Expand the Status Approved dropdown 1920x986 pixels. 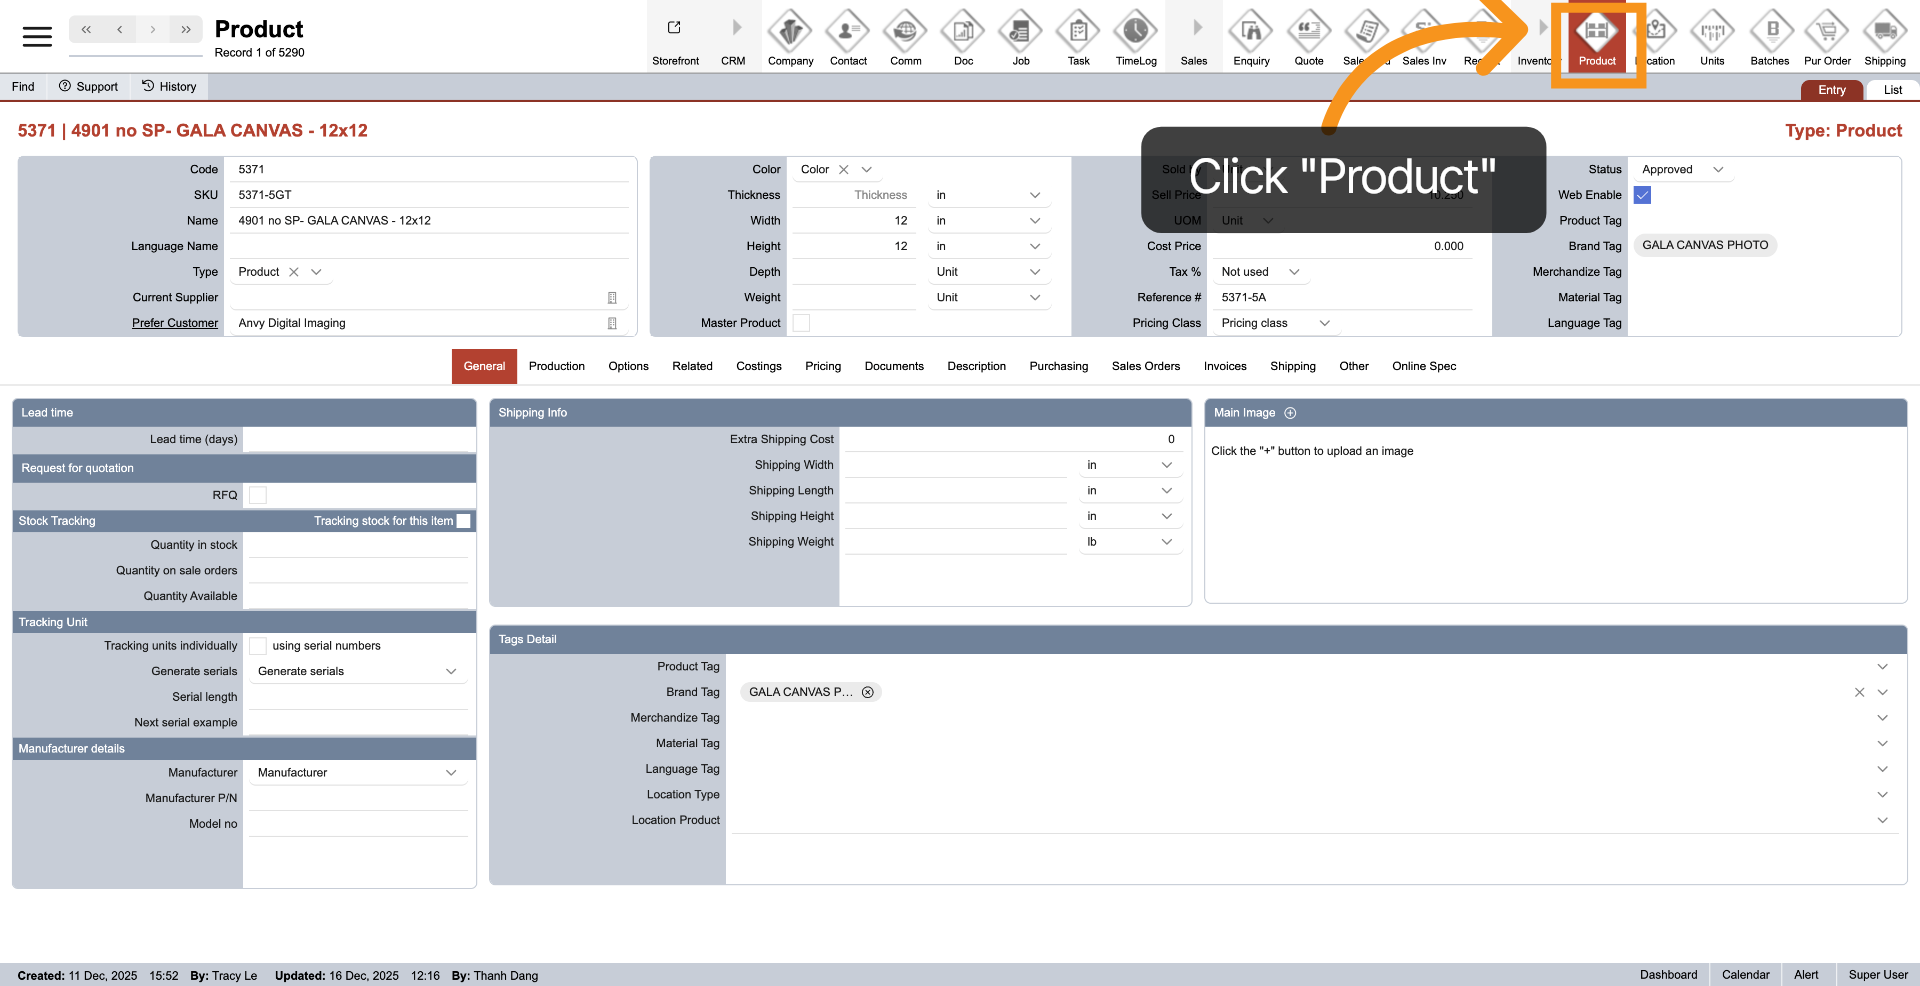coord(1718,170)
